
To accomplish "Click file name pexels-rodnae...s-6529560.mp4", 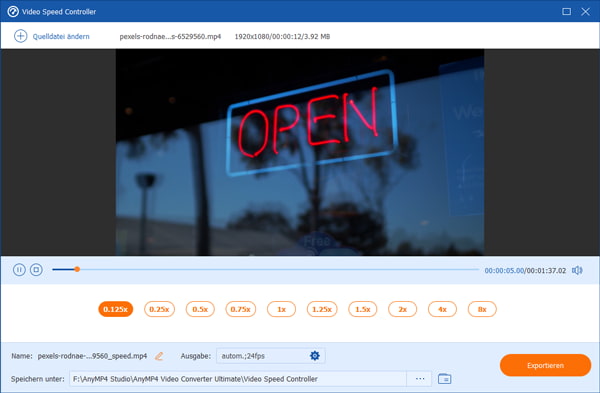I will point(170,37).
